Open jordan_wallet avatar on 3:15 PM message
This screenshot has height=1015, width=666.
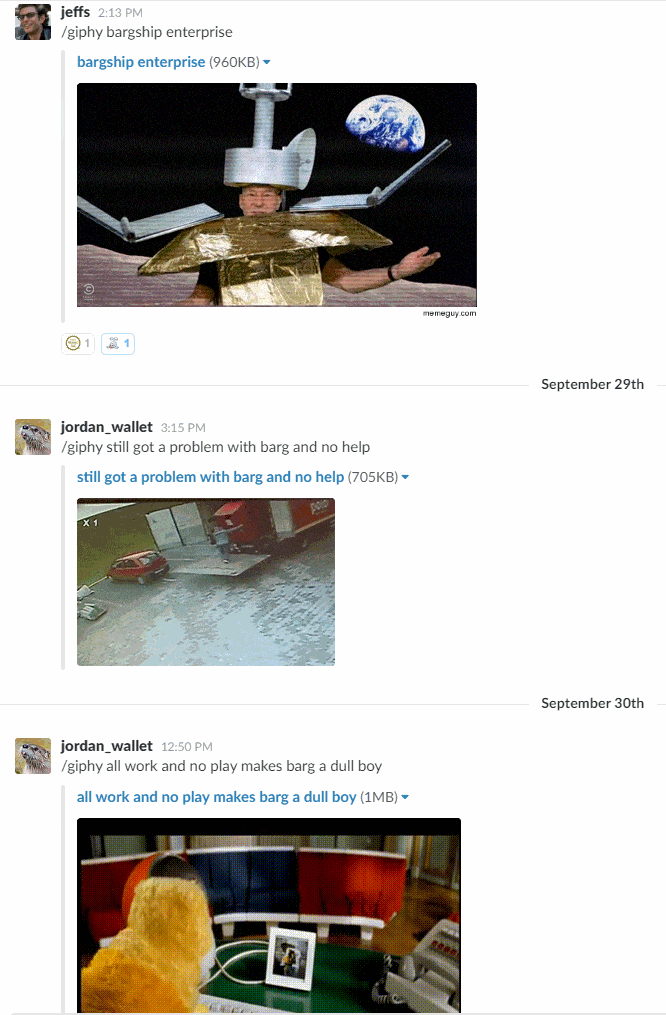point(33,436)
